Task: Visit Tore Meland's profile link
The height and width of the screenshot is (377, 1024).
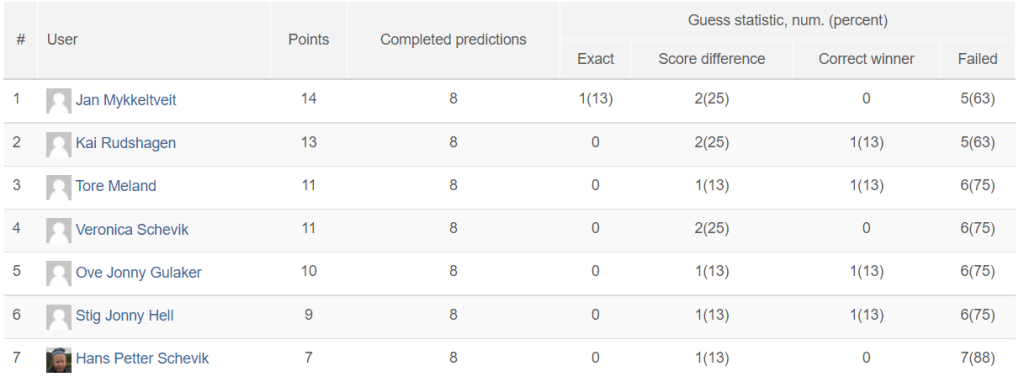Action: (x=116, y=186)
